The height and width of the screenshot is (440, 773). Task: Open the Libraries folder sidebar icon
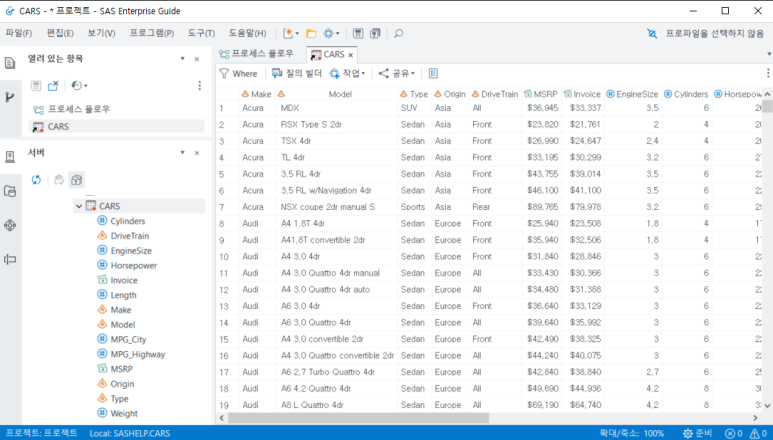coord(10,191)
